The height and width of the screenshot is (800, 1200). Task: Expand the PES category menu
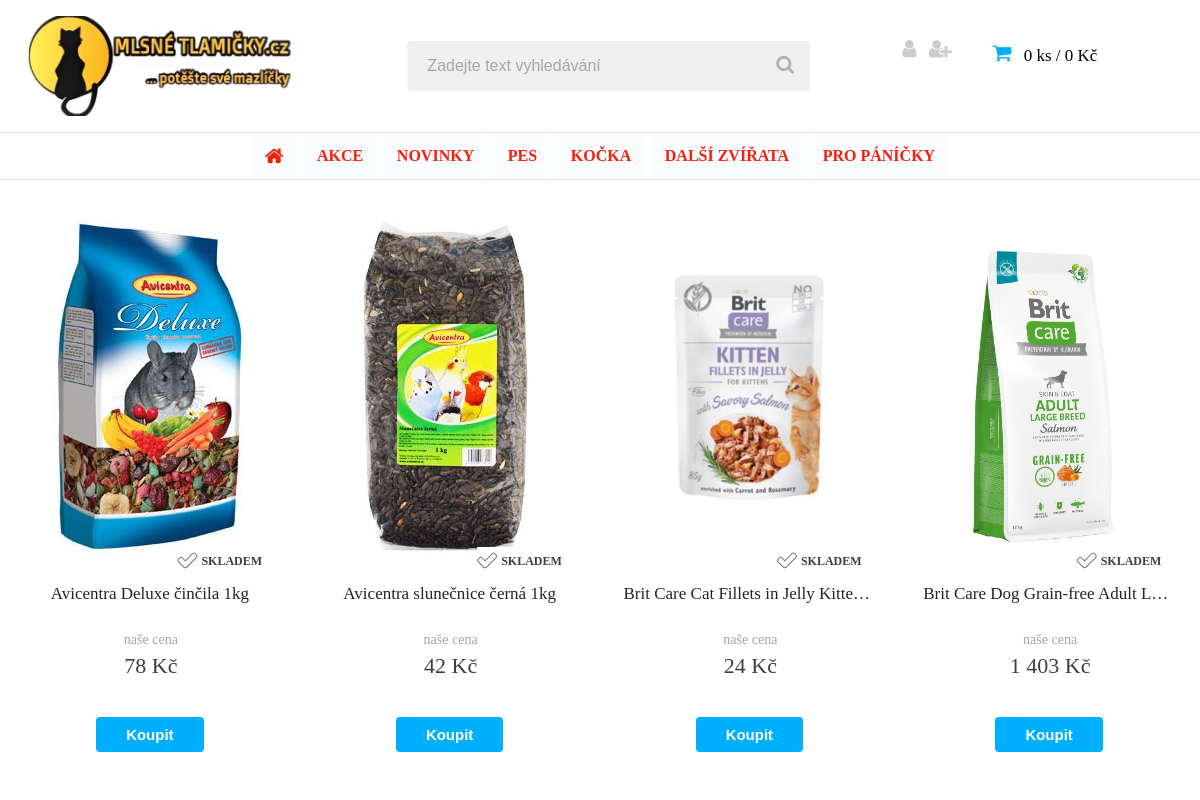click(x=522, y=156)
